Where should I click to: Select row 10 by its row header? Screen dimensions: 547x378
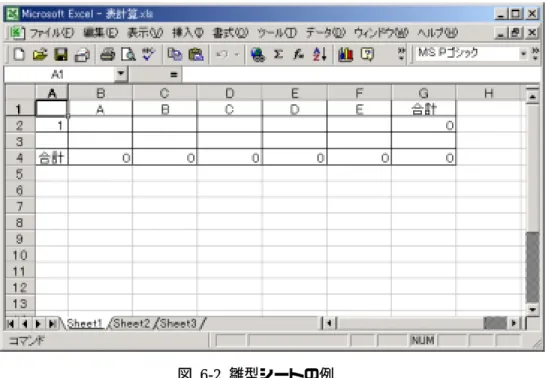[20, 255]
